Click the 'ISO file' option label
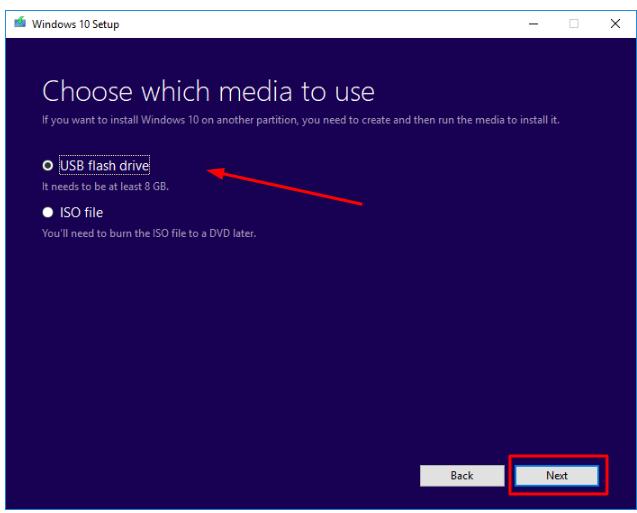Image resolution: width=637 pixels, height=513 pixels. 81,212
